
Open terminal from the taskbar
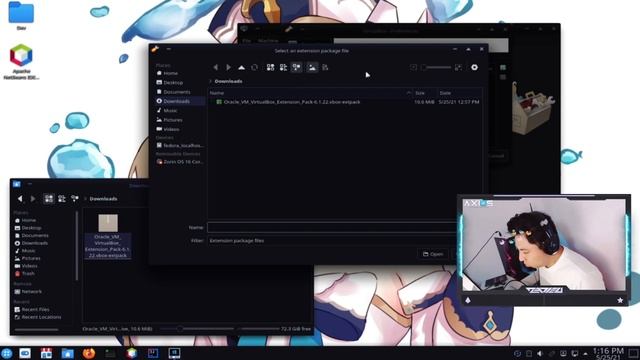(x=110, y=353)
